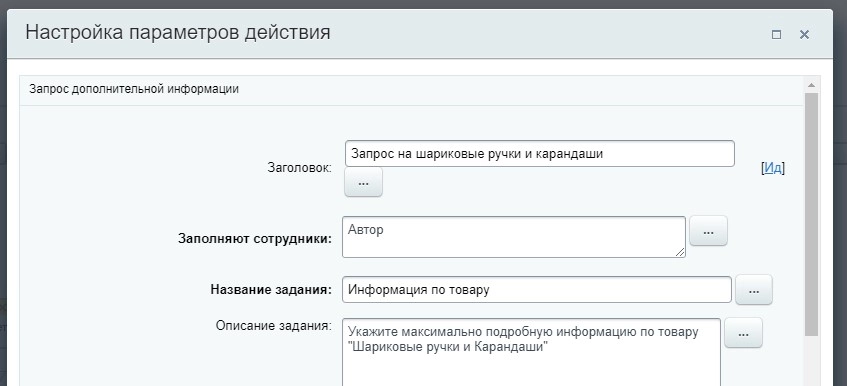Click the Название задания label
The image size is (847, 386).
(271, 289)
